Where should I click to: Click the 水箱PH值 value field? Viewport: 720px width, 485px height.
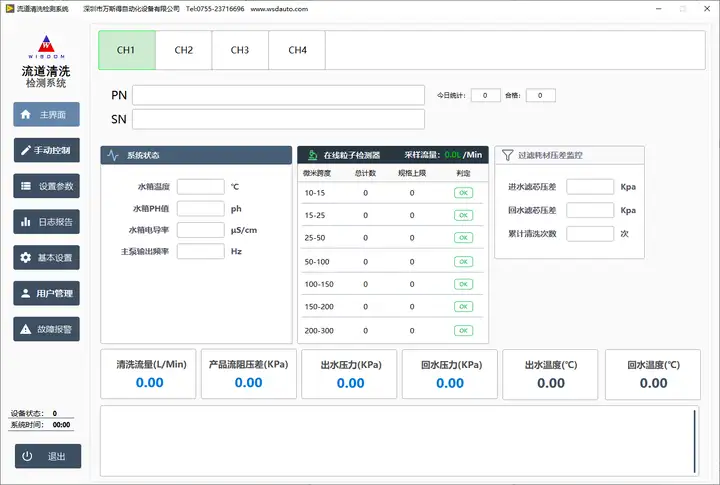click(x=201, y=209)
